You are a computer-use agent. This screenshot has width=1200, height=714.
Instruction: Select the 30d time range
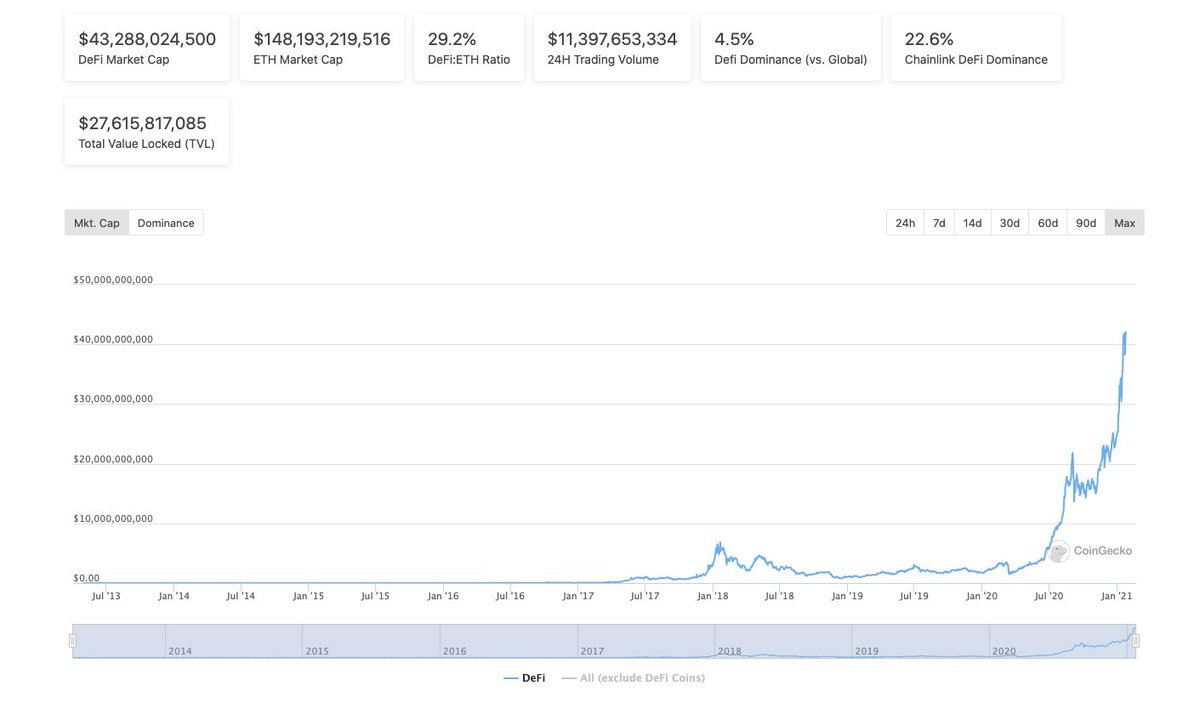(1009, 222)
